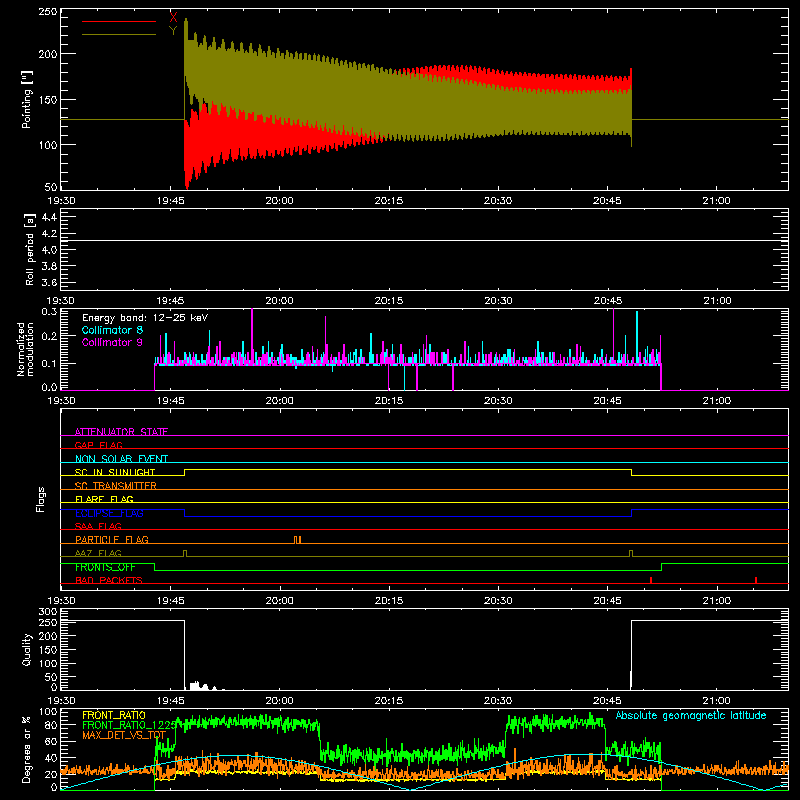Screen dimensions: 800x800
Task: Select the olive Y legend label
Action: (x=173, y=31)
